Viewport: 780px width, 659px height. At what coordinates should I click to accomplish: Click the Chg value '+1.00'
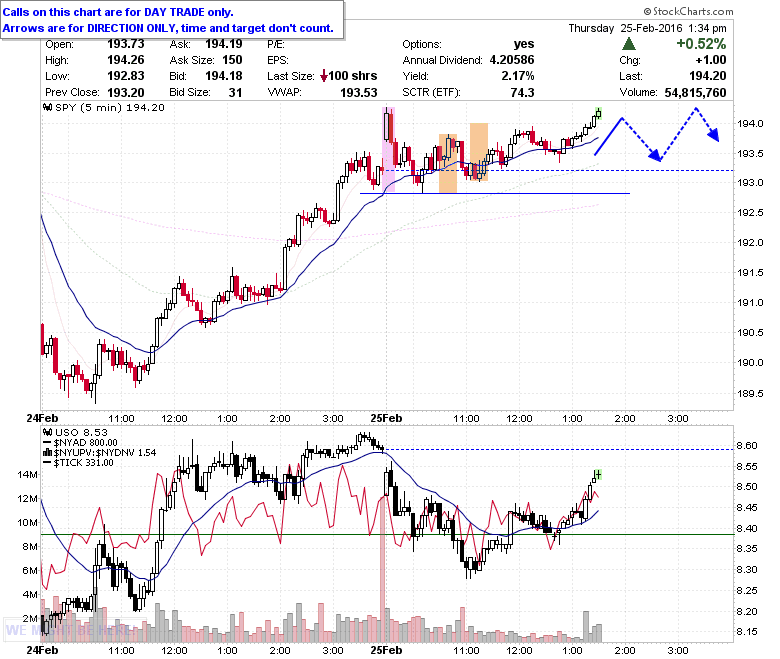coord(711,60)
